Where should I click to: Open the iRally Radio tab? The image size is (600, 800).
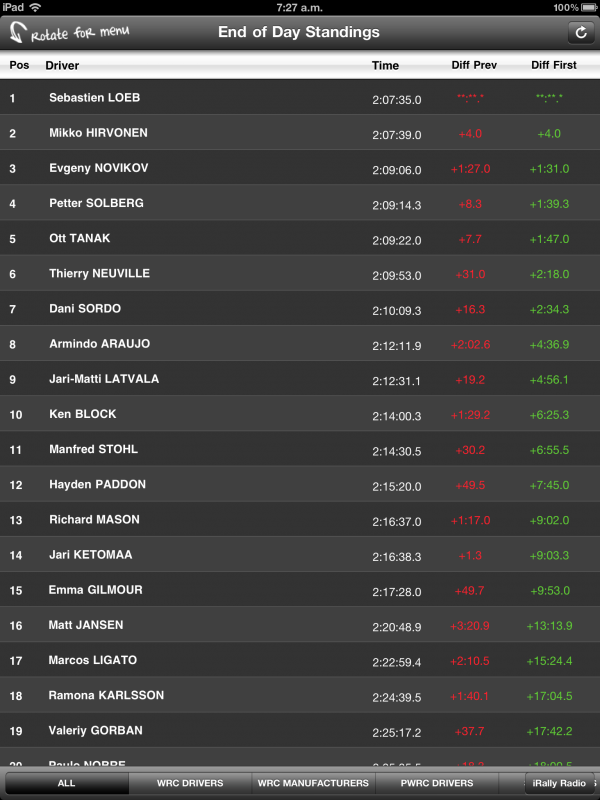point(560,783)
